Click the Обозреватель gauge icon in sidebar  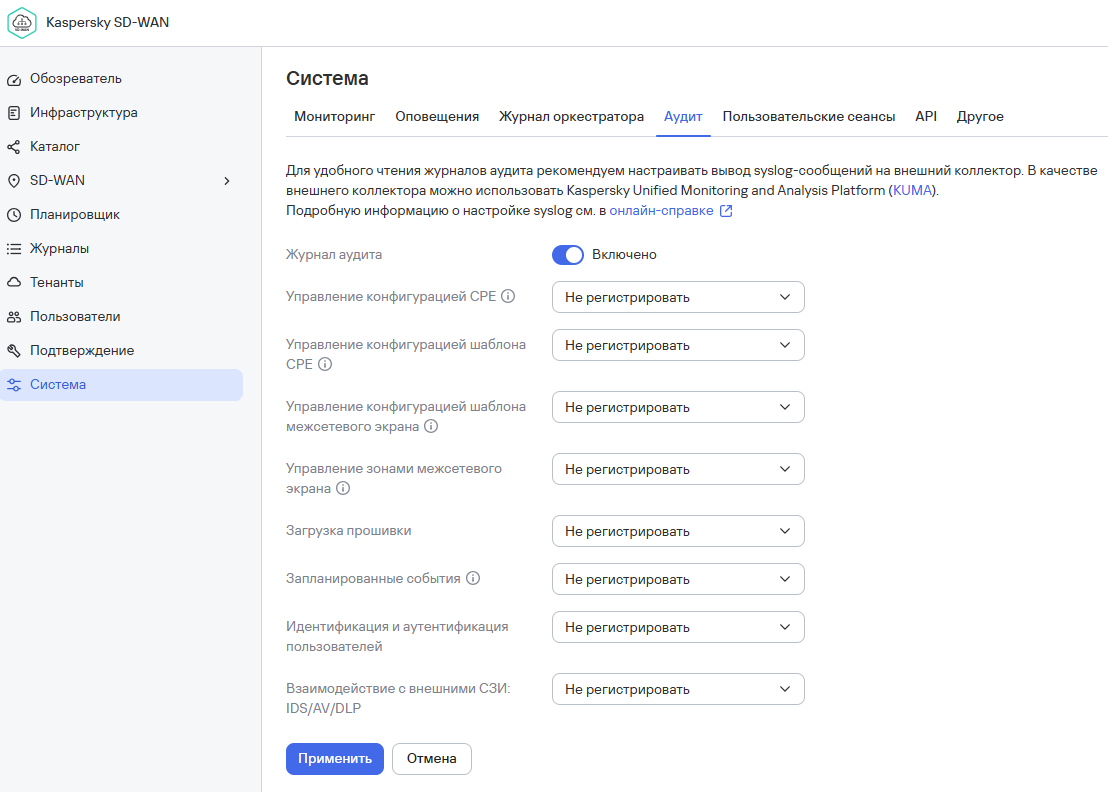click(x=14, y=80)
